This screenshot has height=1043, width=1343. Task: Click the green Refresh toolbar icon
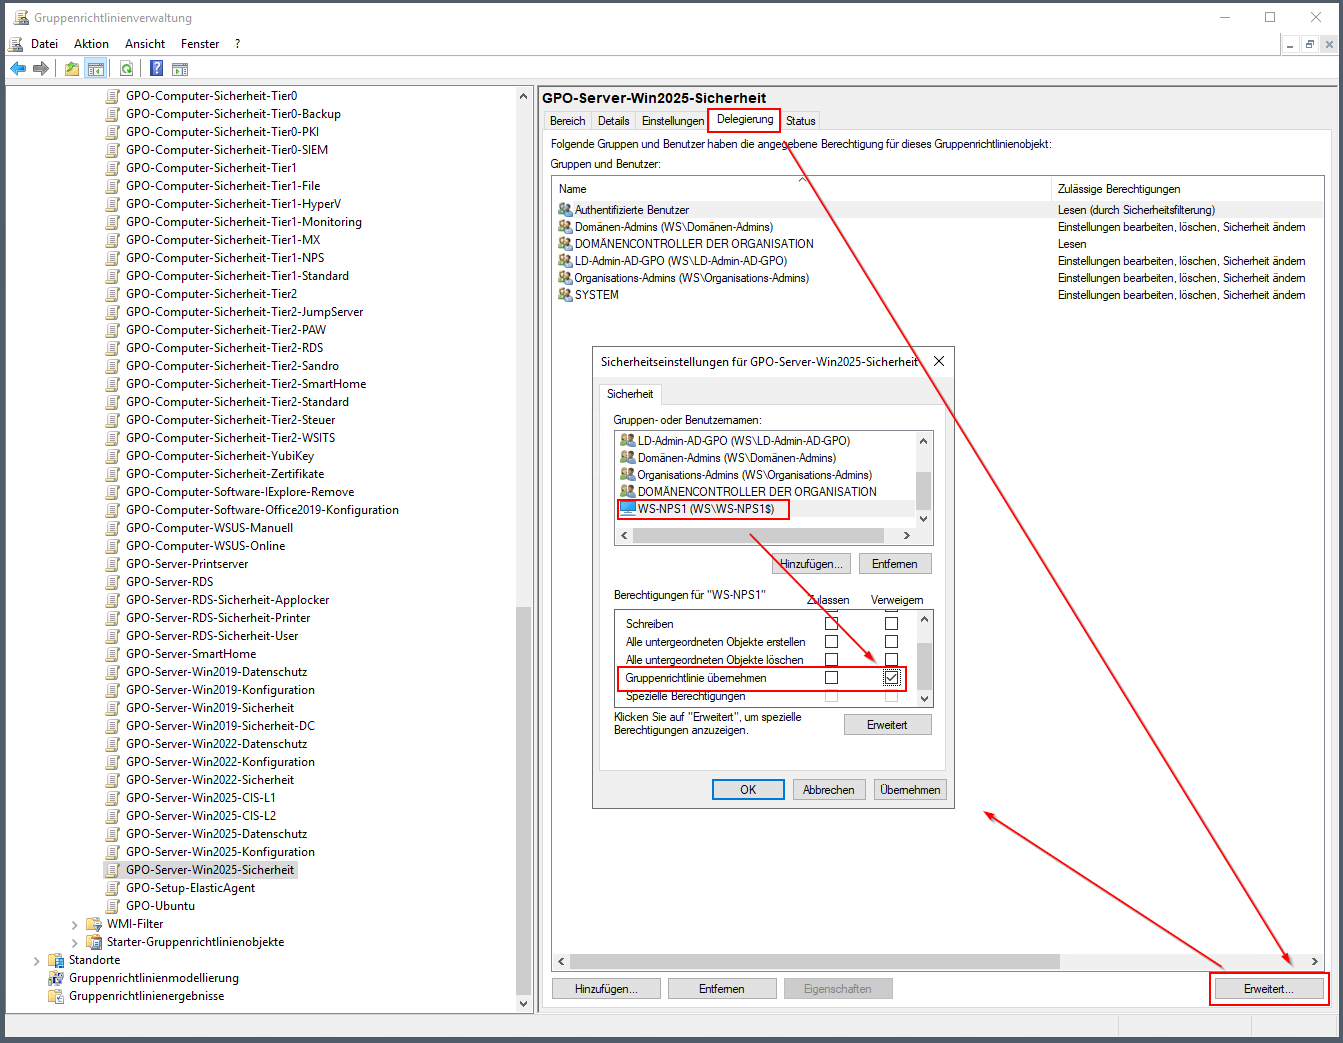click(127, 68)
